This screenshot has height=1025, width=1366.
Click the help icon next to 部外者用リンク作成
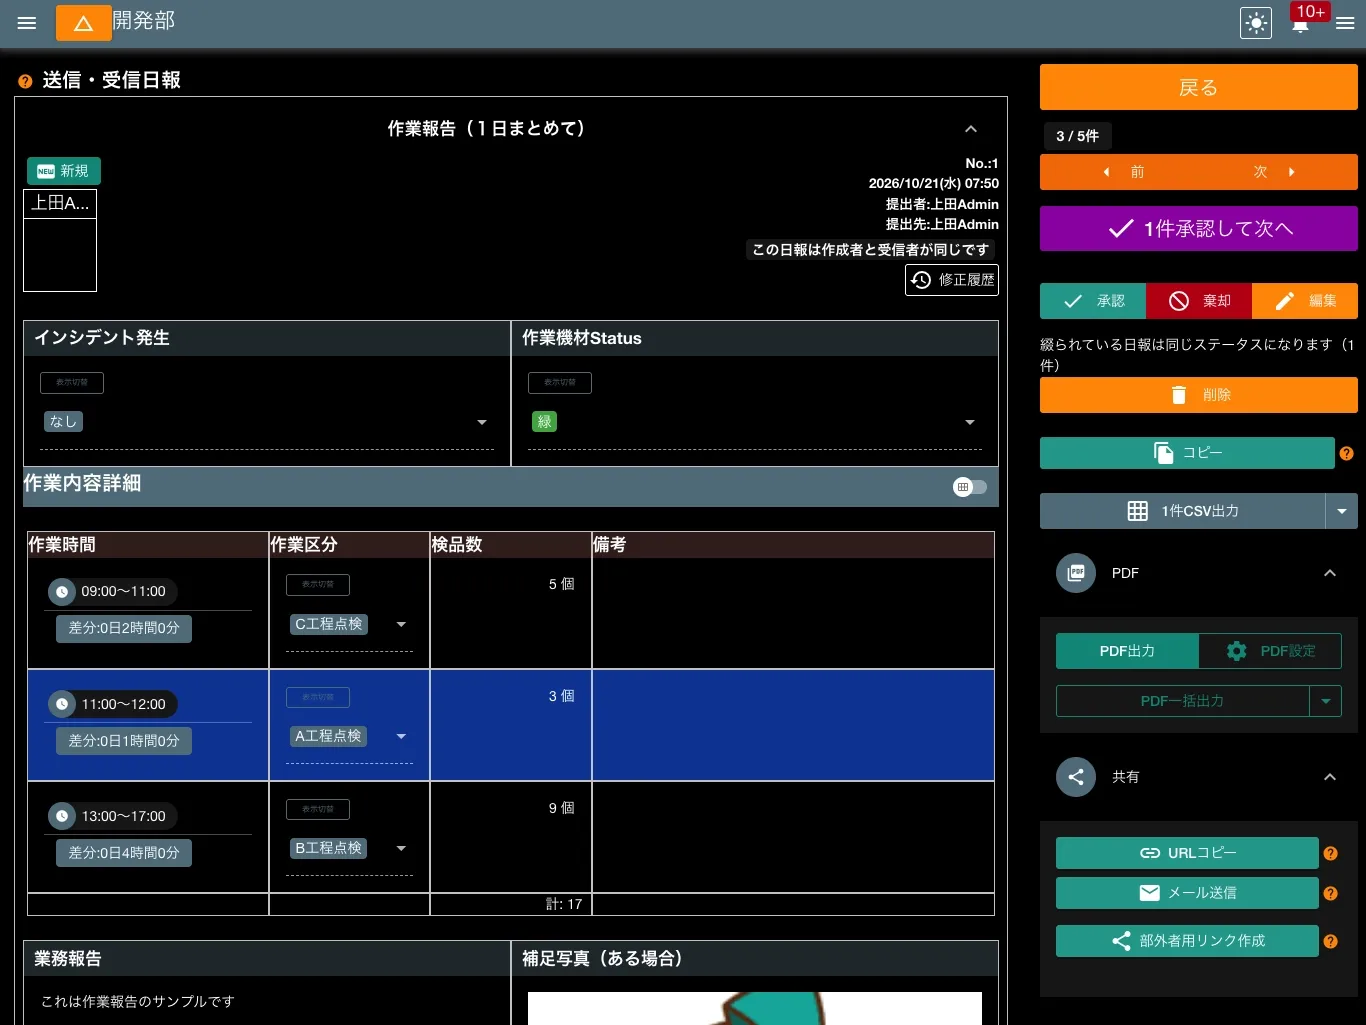[x=1331, y=941]
